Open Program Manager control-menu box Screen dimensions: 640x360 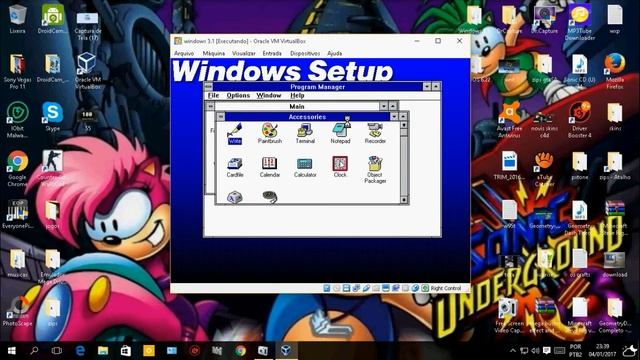coord(209,87)
